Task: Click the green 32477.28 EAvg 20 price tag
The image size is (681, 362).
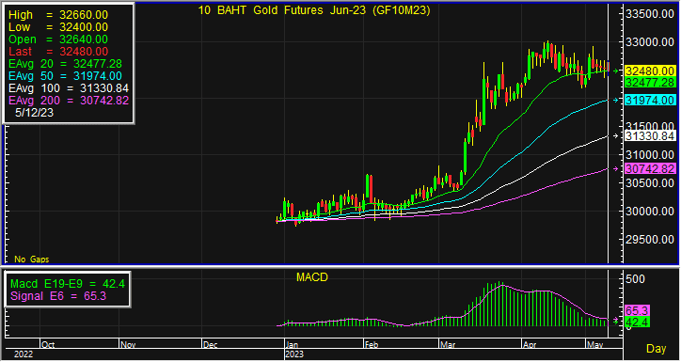Action: tap(650, 82)
